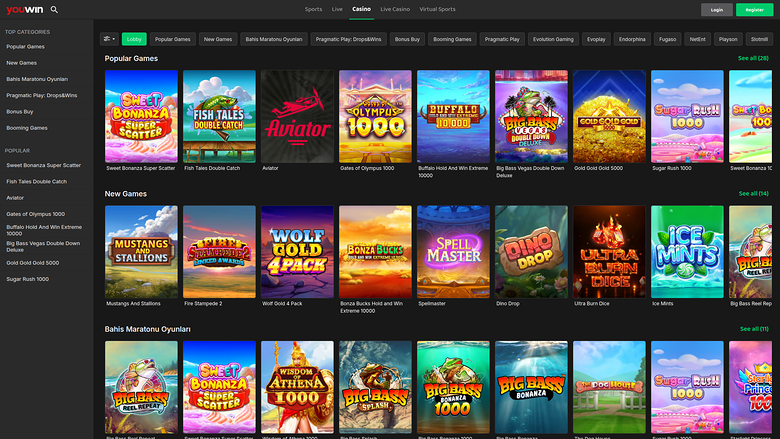Open Booming Games in sidebar
Image resolution: width=780 pixels, height=439 pixels.
[x=27, y=128]
